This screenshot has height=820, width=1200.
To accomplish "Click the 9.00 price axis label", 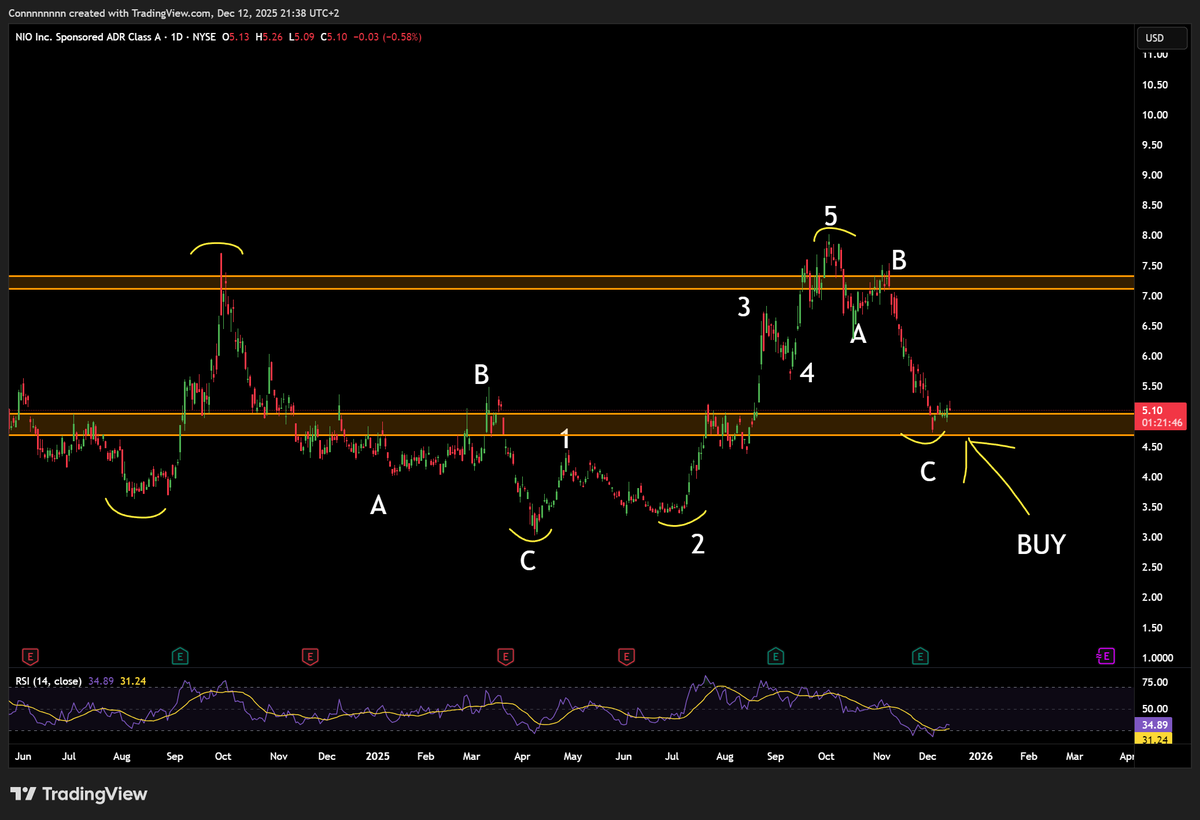I will pos(1153,175).
